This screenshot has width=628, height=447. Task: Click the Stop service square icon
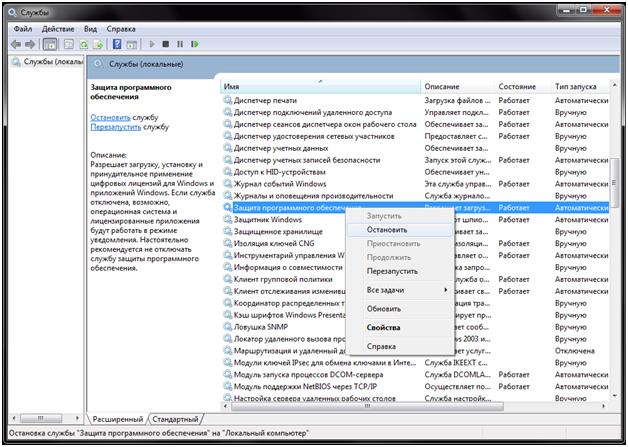[x=166, y=44]
